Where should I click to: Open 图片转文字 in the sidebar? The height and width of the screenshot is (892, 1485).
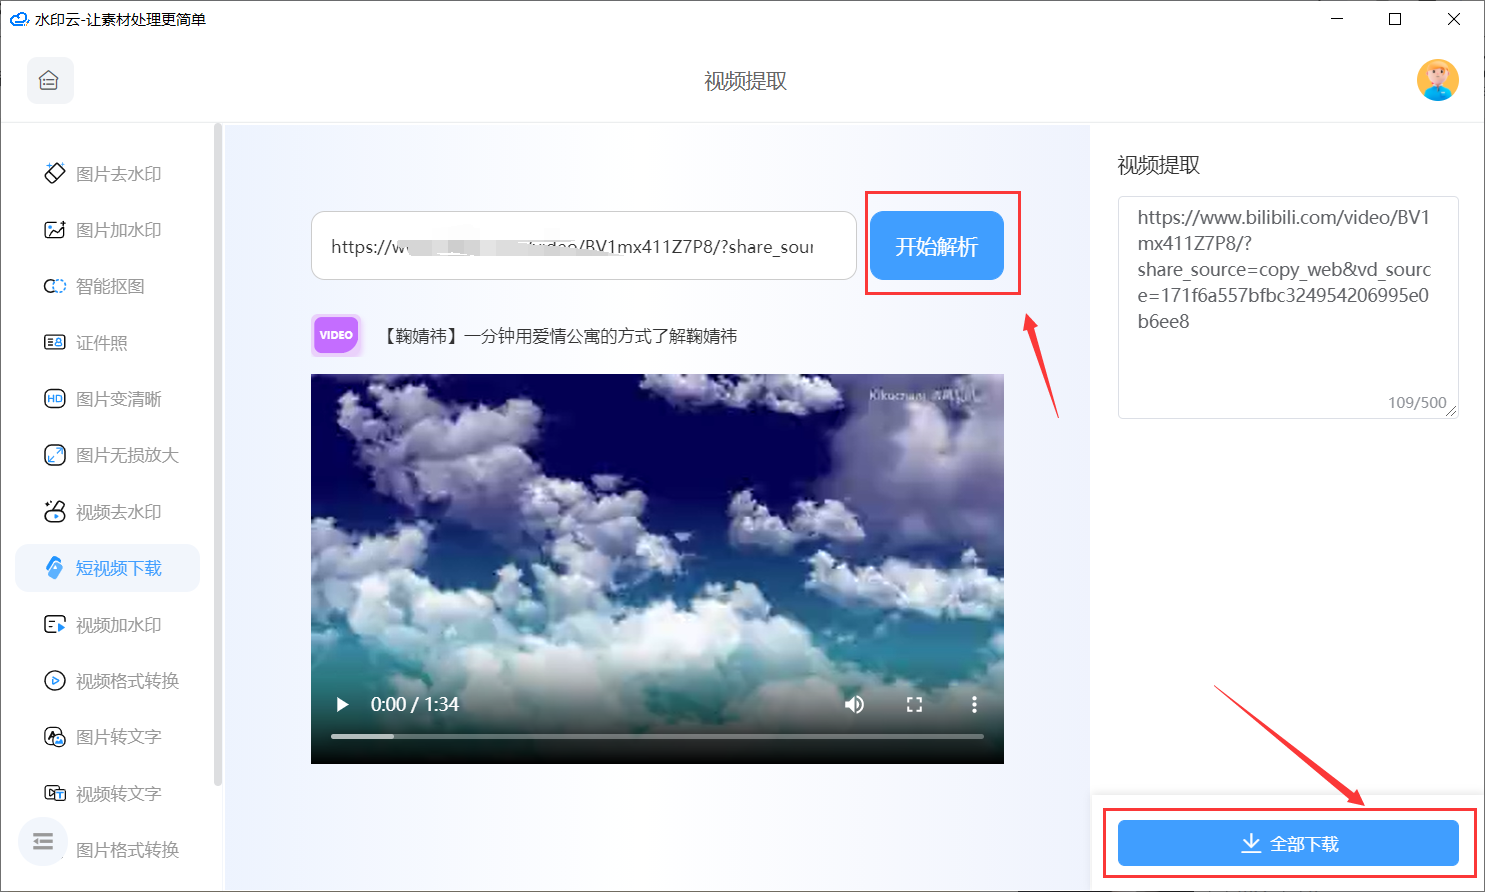click(107, 737)
